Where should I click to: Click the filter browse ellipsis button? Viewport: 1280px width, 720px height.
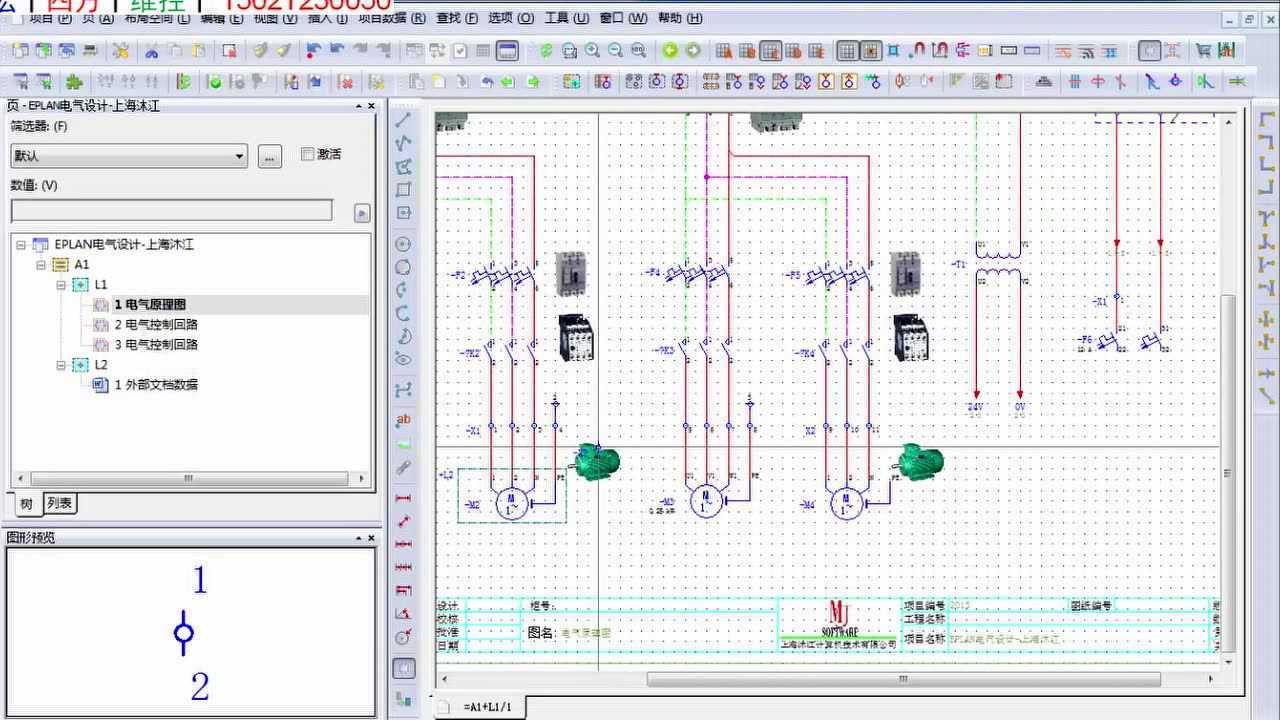pyautogui.click(x=269, y=156)
